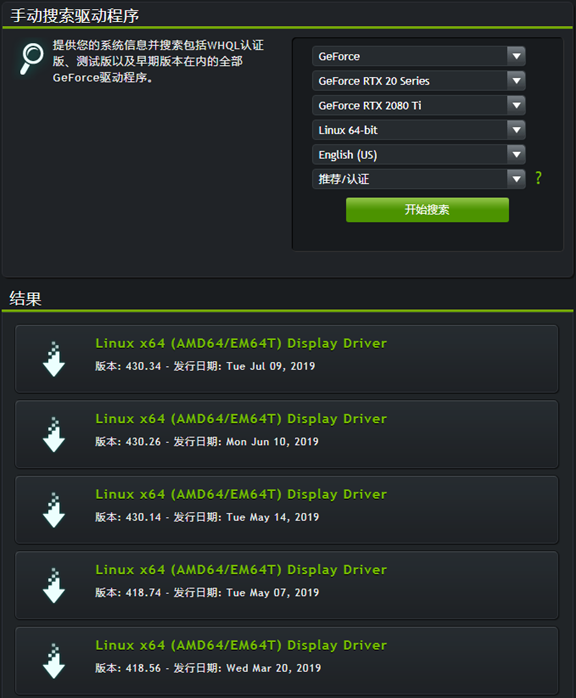Click download arrow icon for version 418.56
576x698 pixels.
coord(54,661)
